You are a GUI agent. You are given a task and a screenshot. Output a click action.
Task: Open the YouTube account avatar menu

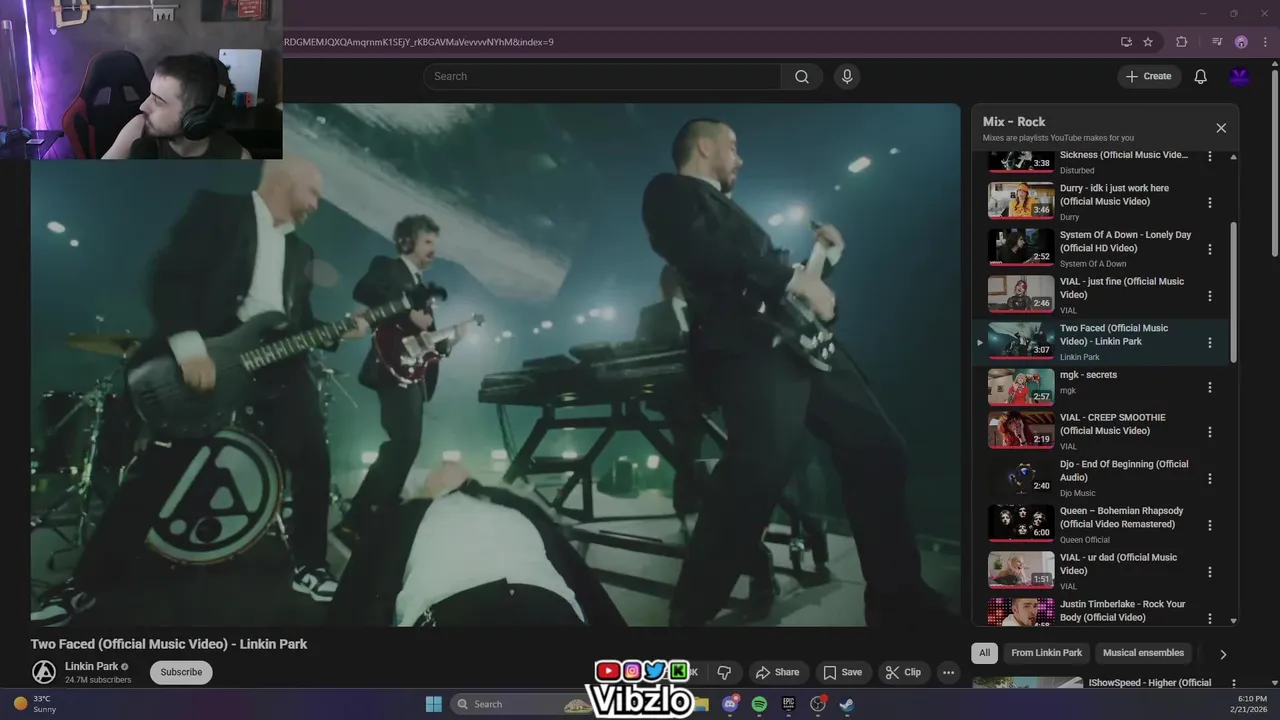coord(1240,77)
